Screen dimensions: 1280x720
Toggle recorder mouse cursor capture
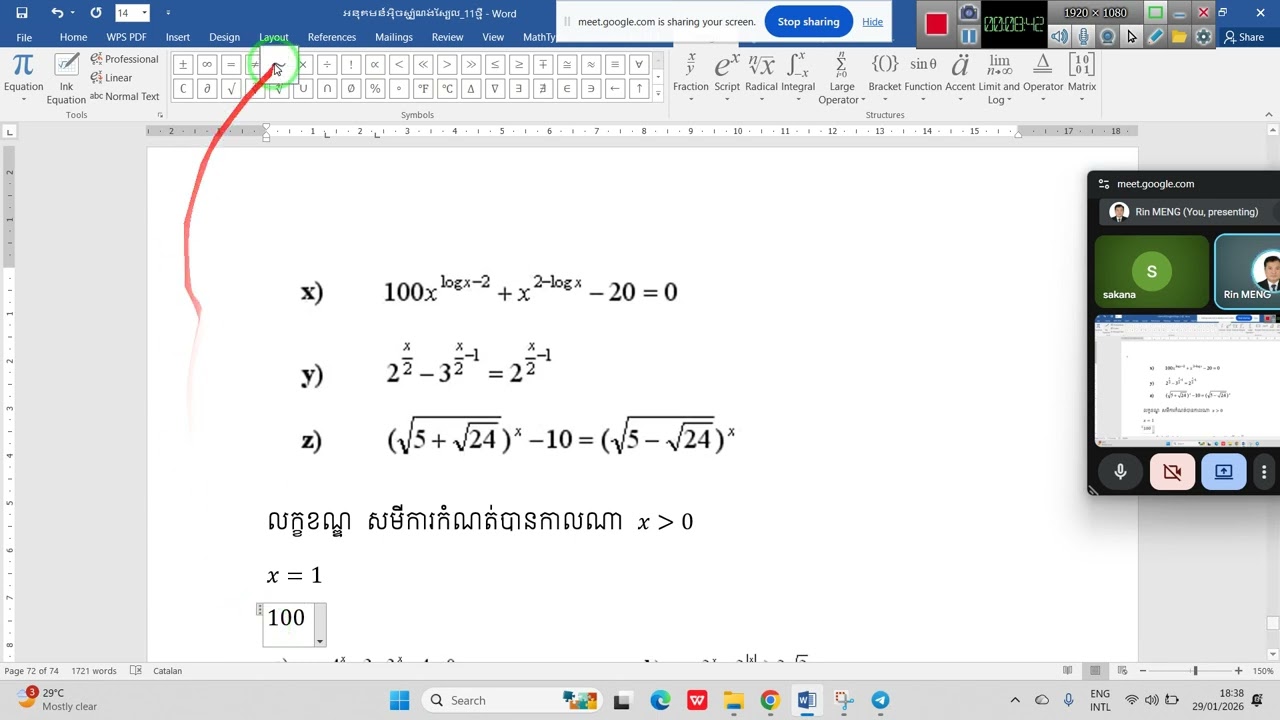(1131, 37)
